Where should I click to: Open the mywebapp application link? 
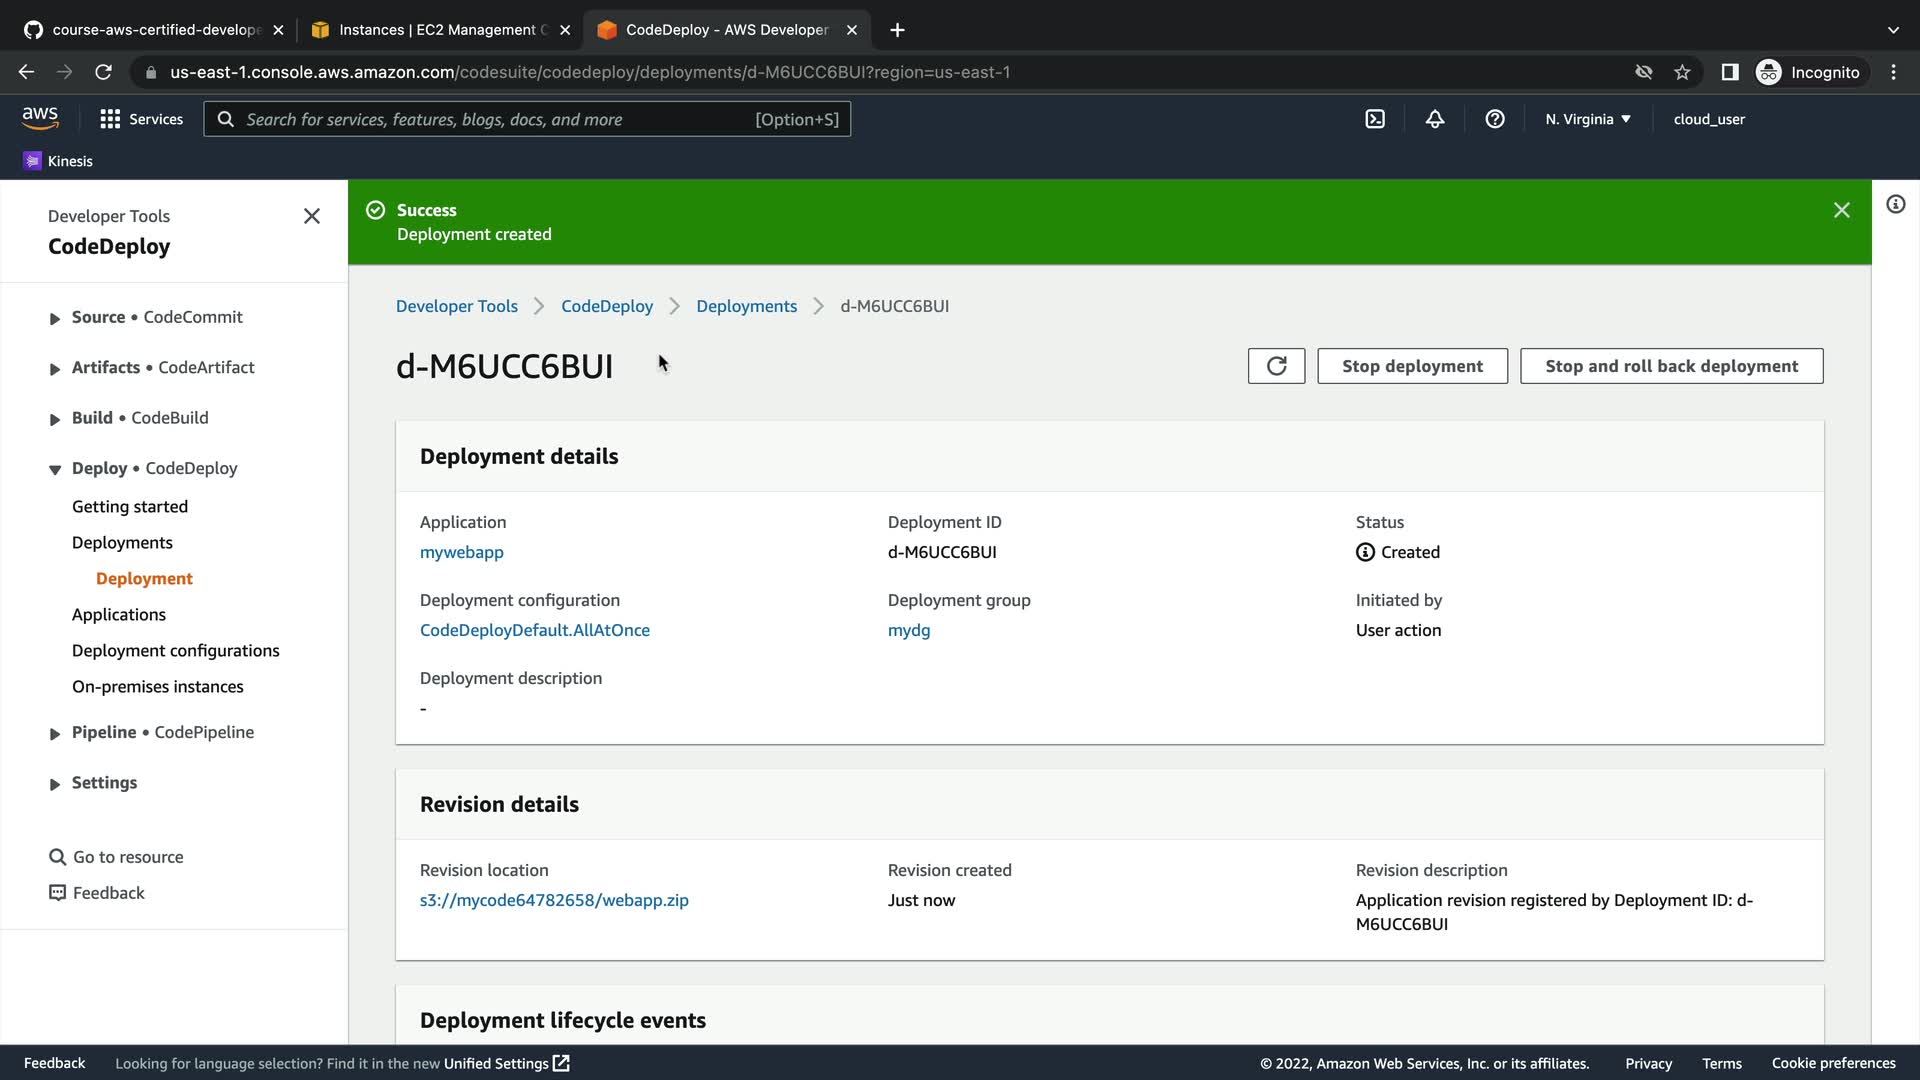coord(461,552)
